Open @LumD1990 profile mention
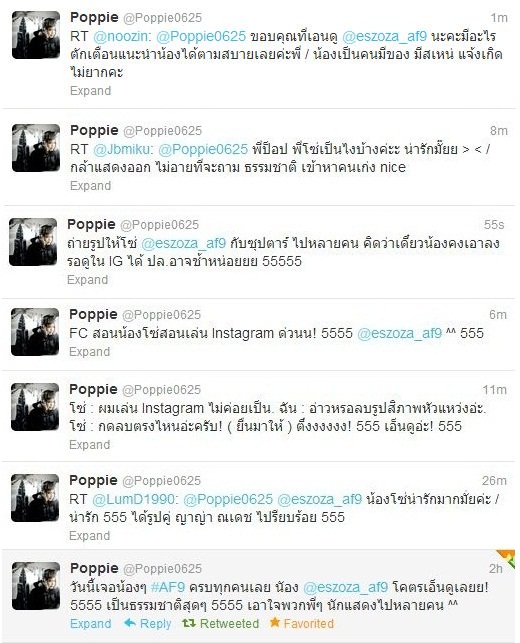The image size is (520, 643). pyautogui.click(x=135, y=499)
